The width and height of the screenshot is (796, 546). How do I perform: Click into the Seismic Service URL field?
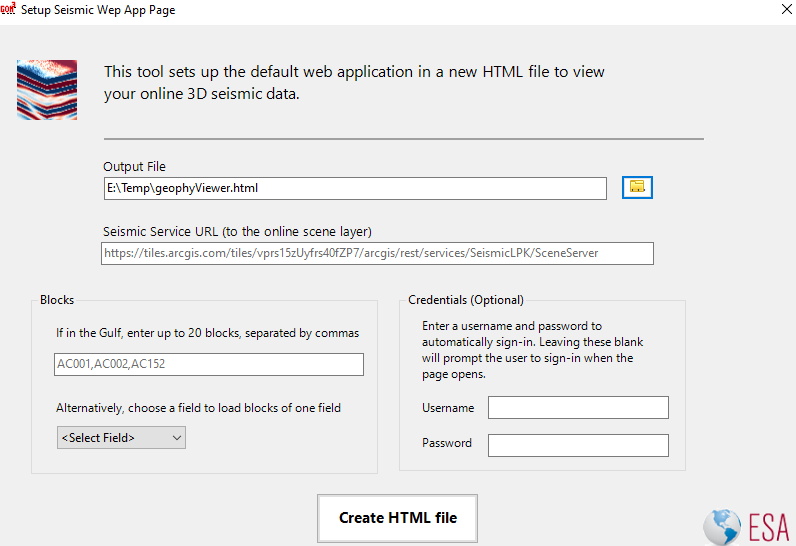[x=377, y=253]
